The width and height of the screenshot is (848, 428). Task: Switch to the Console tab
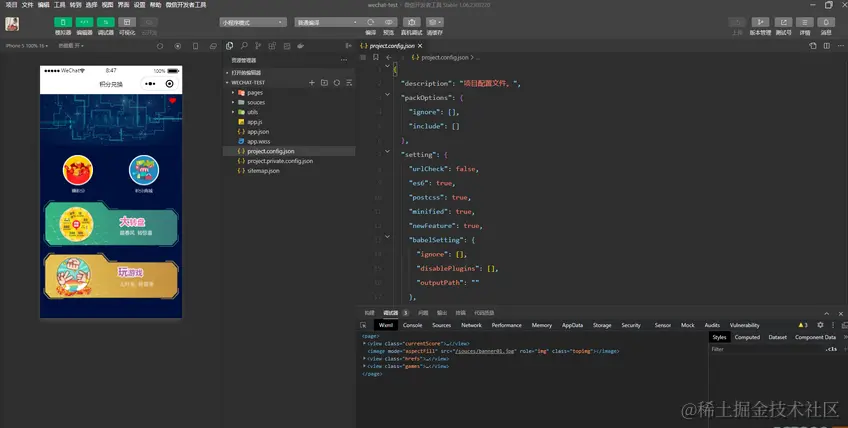tap(412, 325)
